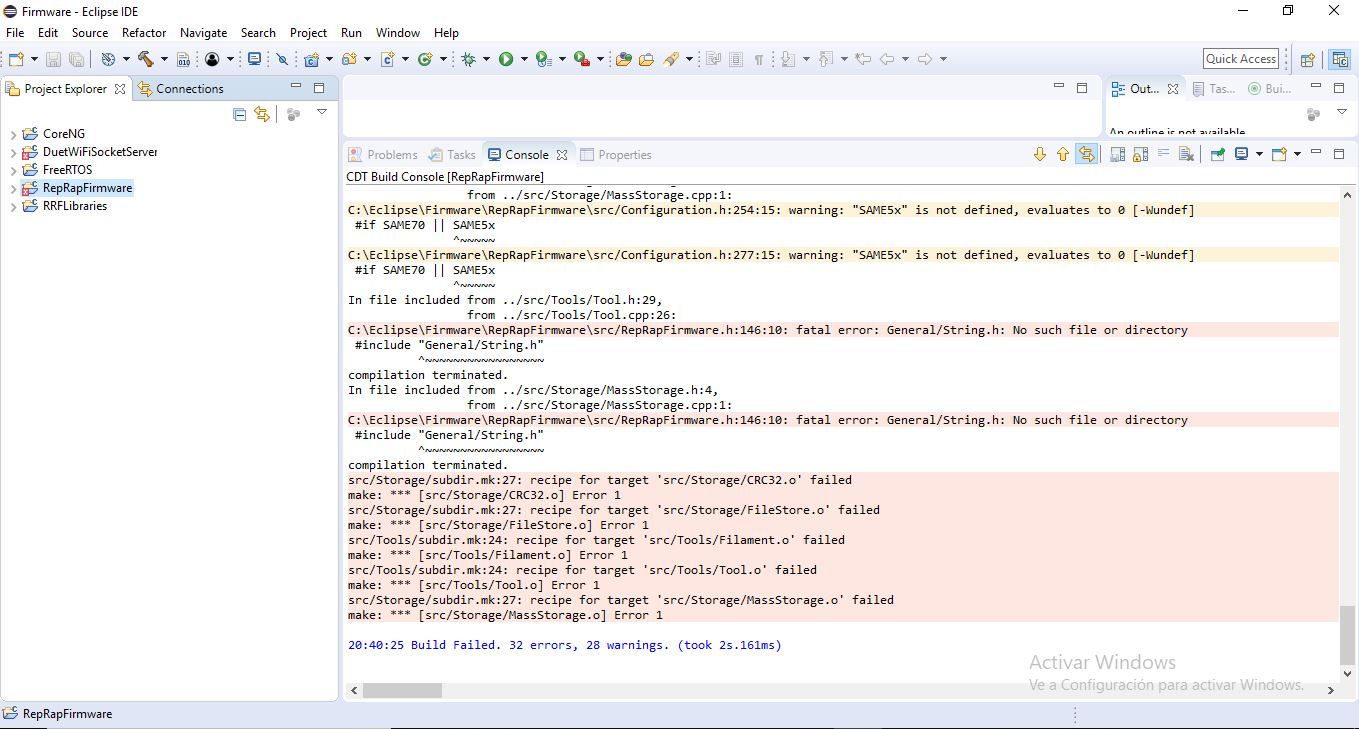Click the Console horizontal scrollbar thumb

tap(402, 690)
